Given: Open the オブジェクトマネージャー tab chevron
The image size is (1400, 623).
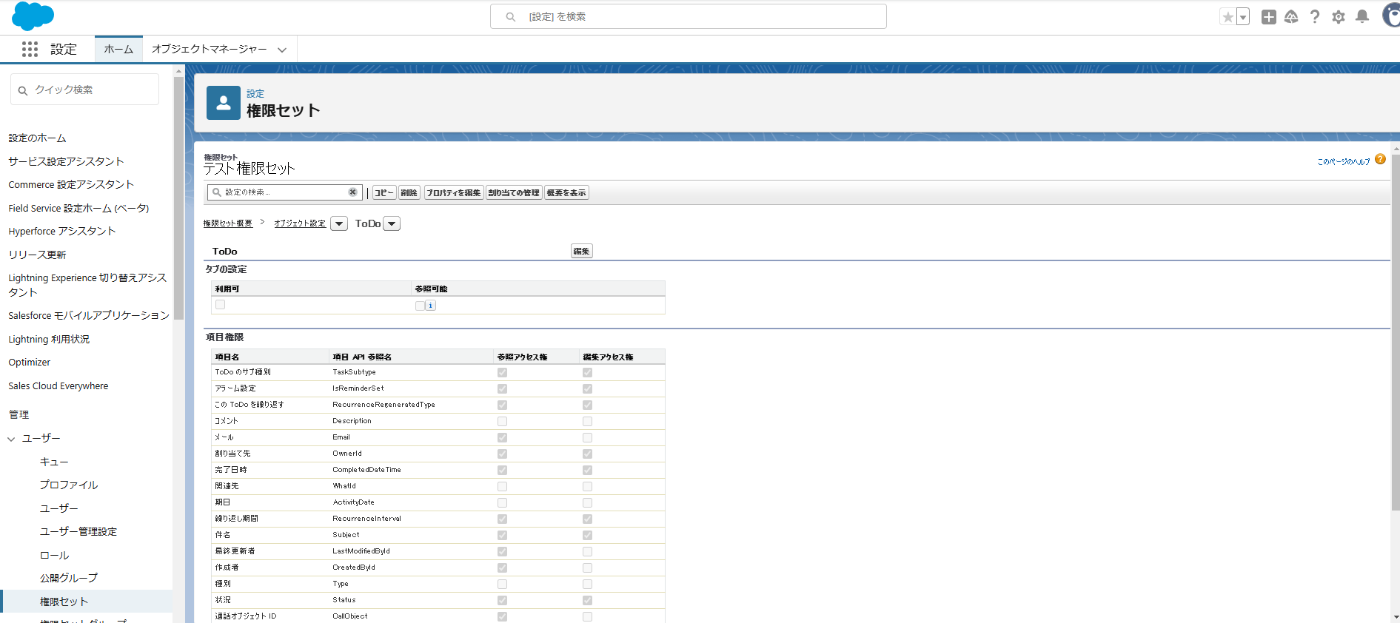Looking at the screenshot, I should click(x=282, y=49).
